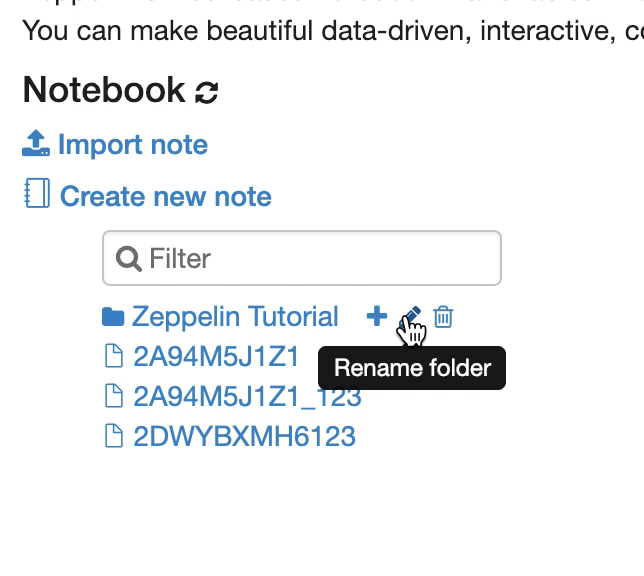
Task: Refresh the Notebook list via reload icon
Action: click(x=206, y=92)
